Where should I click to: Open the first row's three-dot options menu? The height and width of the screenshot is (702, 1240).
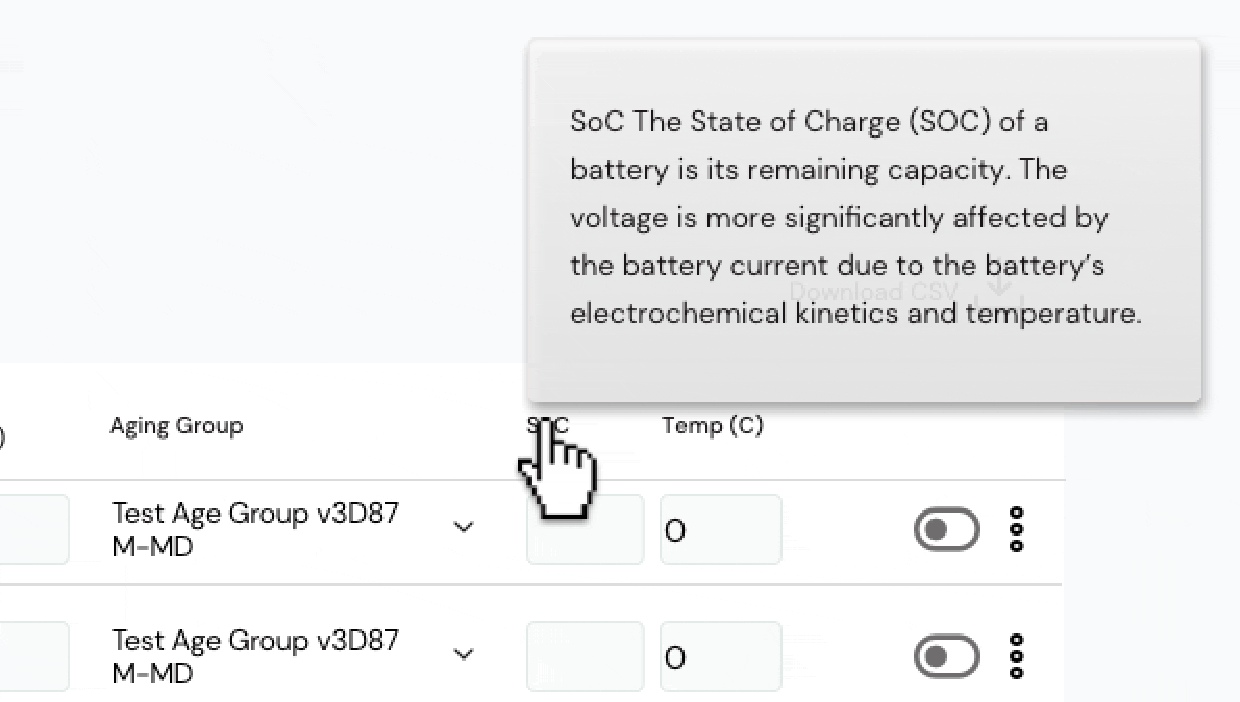click(1017, 530)
